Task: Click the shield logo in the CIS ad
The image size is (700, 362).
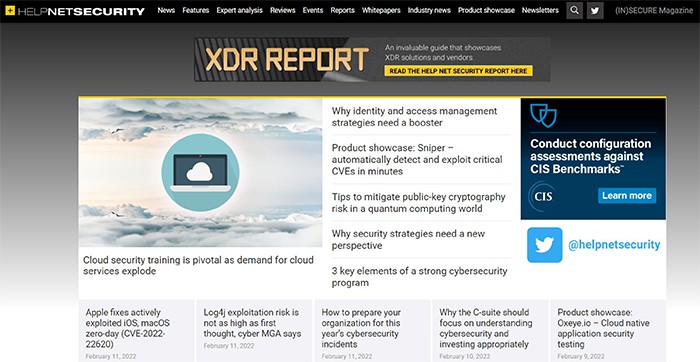Action: pyautogui.click(x=543, y=115)
